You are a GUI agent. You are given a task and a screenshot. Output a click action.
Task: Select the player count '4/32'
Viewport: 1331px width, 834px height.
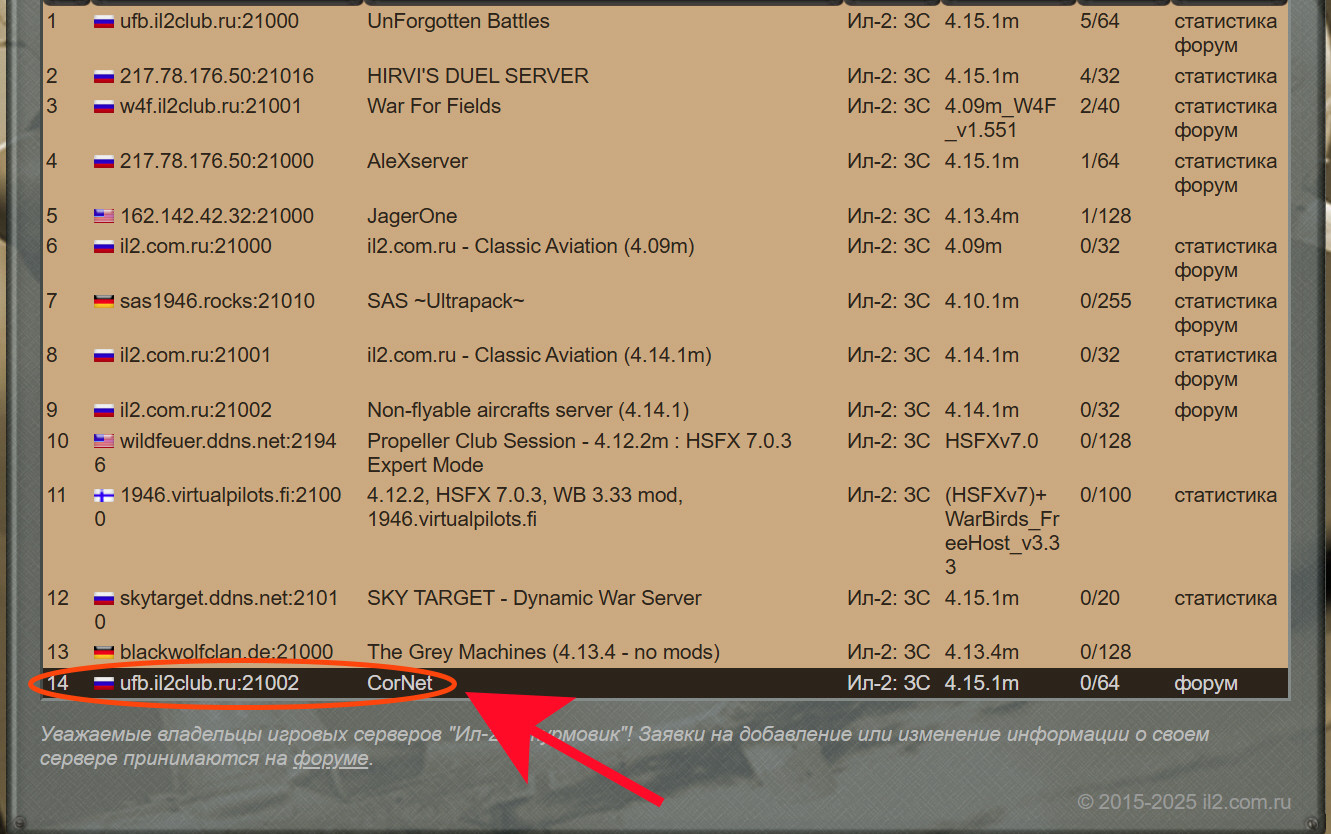click(1100, 76)
